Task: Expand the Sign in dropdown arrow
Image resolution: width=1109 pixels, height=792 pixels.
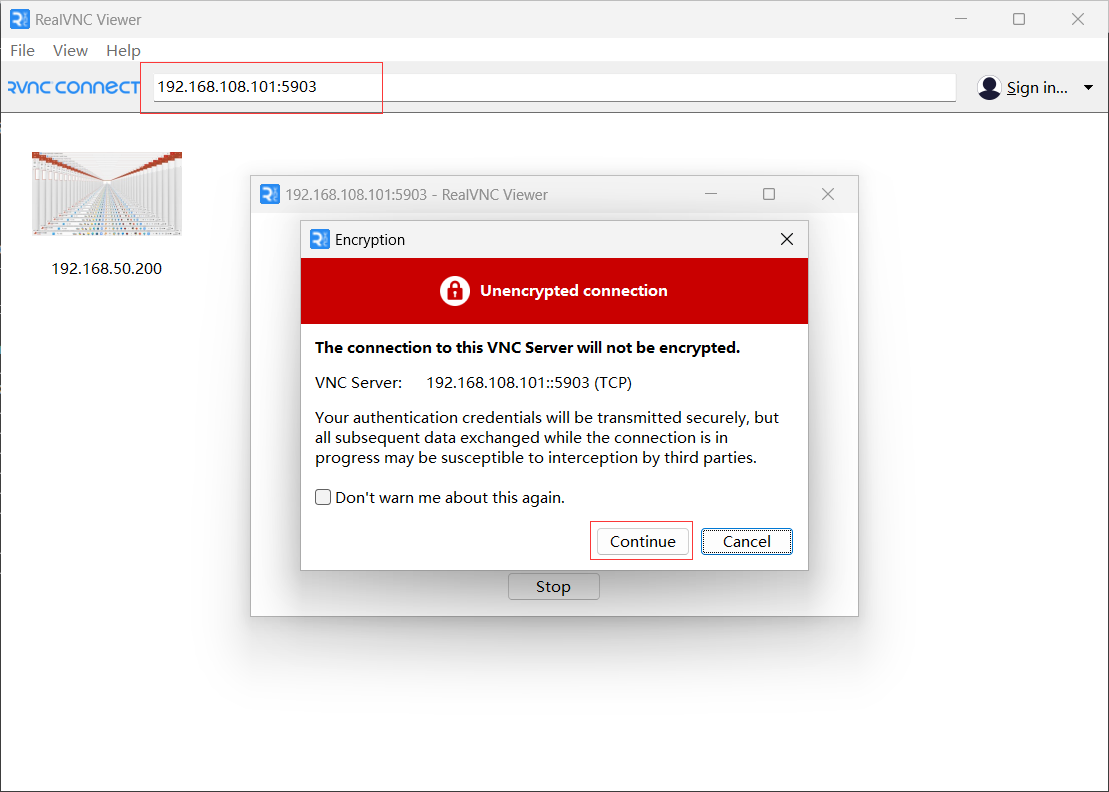Action: click(1088, 88)
